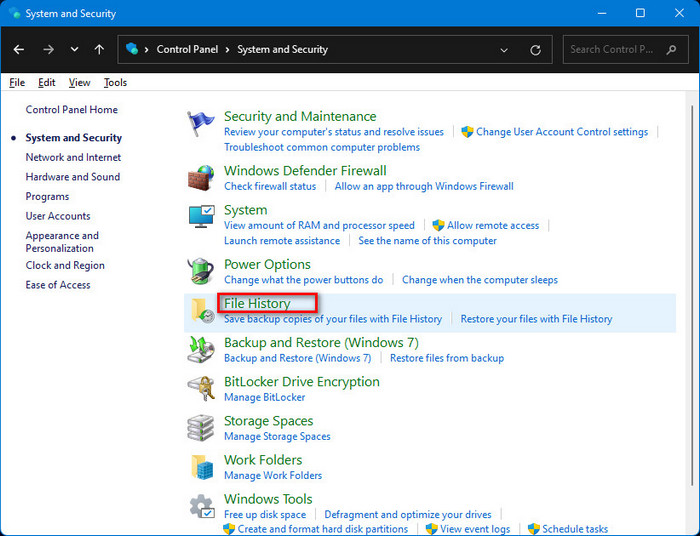Open Windows Defender Firewall heading

pyautogui.click(x=305, y=171)
